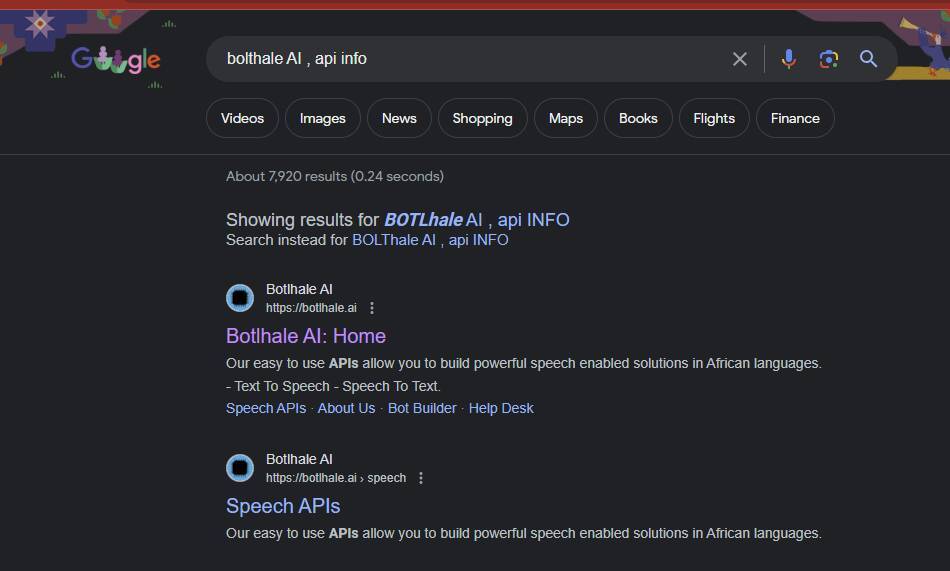Click inside the search query text field
Screen dimensions: 950x571
470,59
